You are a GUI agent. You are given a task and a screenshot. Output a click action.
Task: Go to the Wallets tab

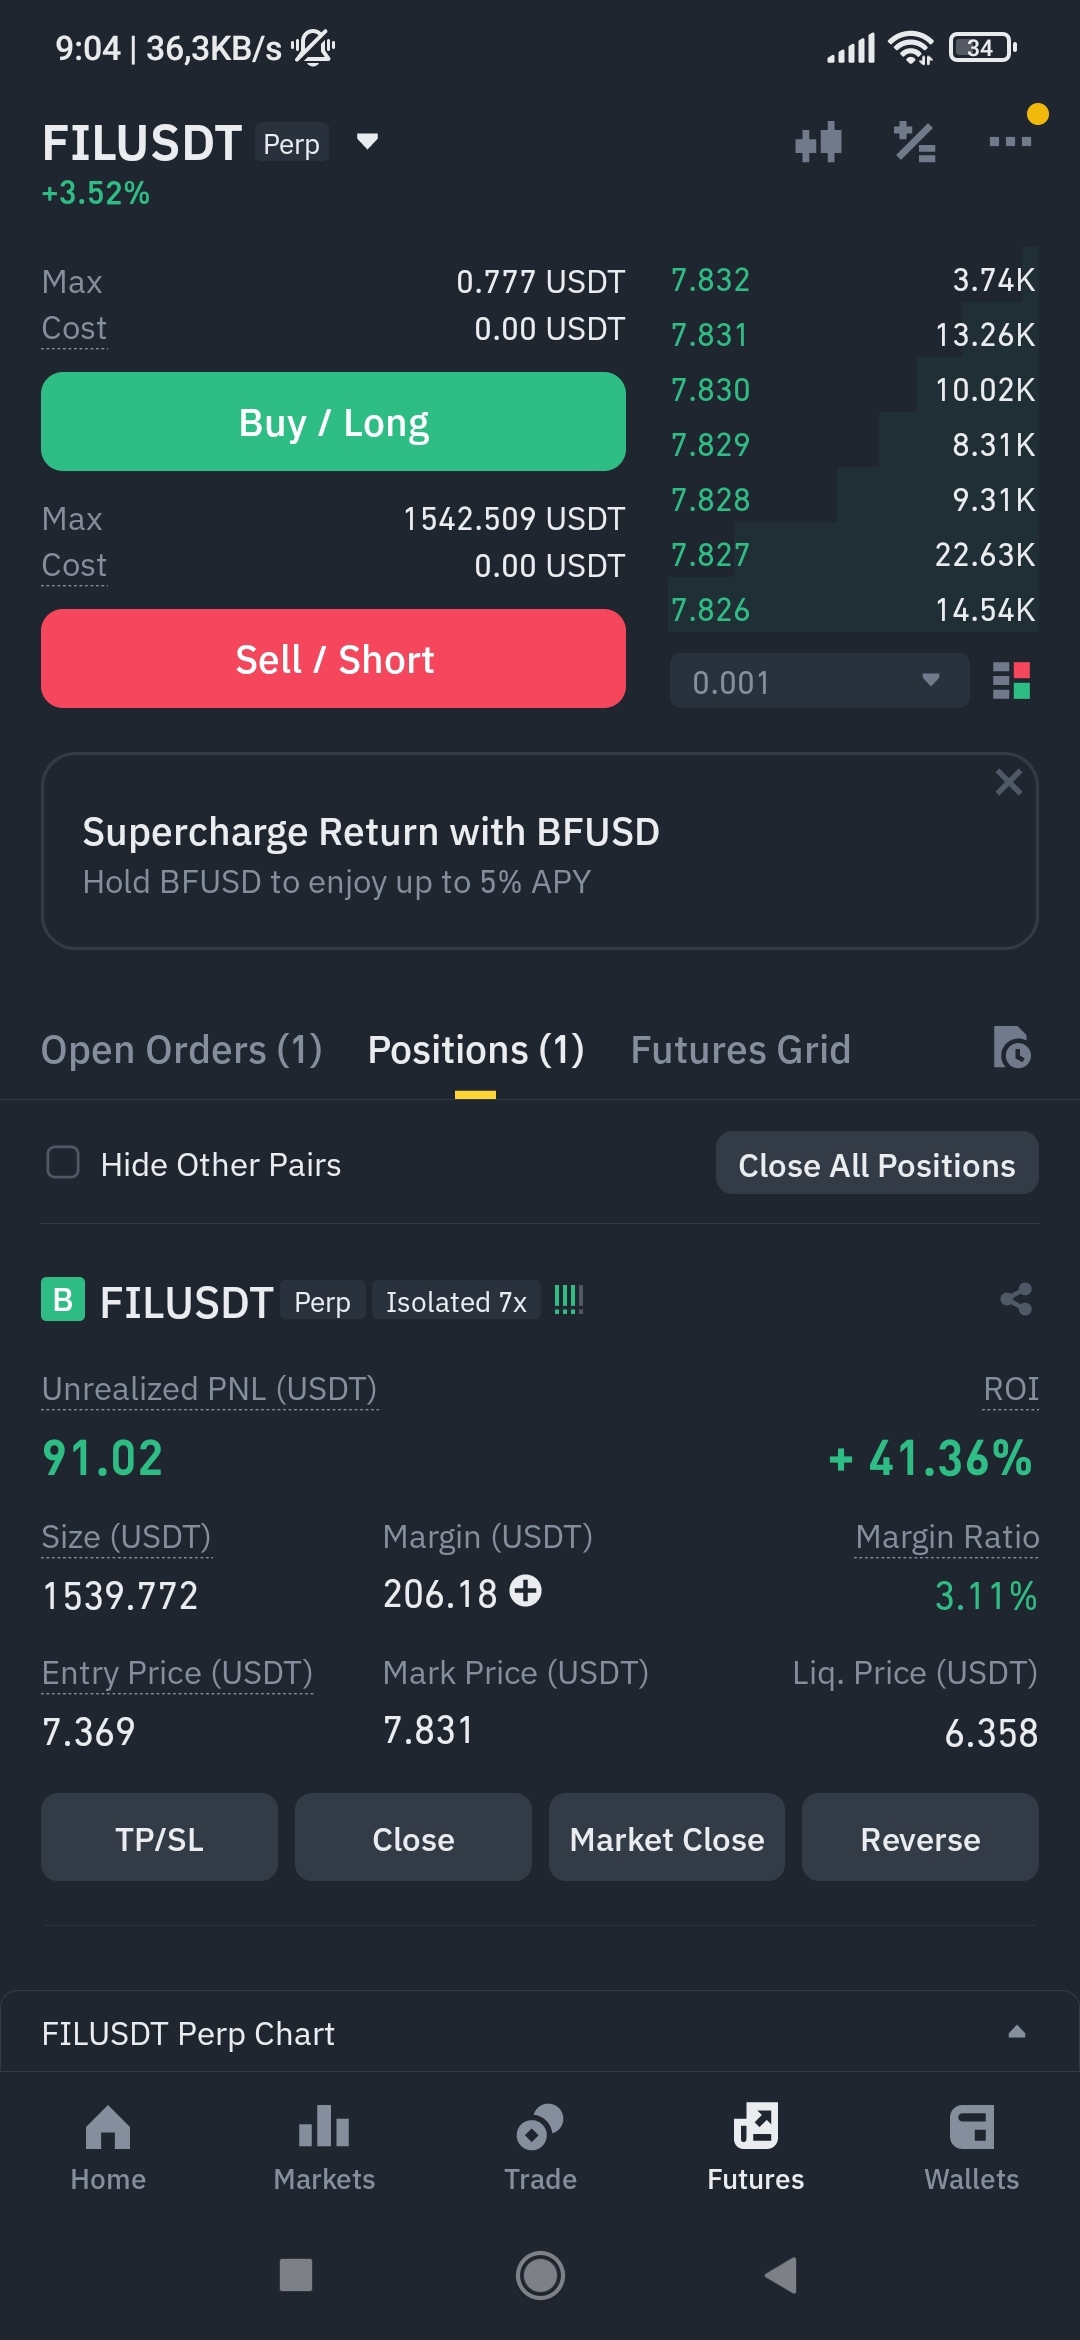[x=971, y=2148]
